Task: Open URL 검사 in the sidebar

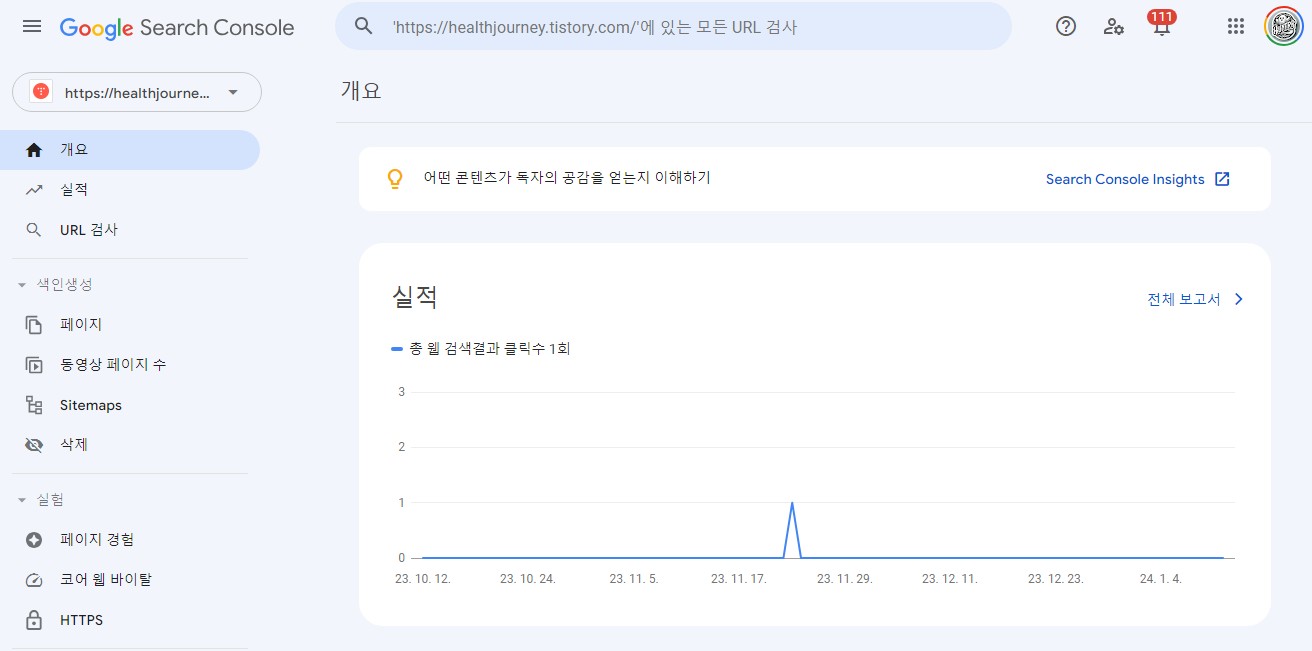Action: (130, 230)
